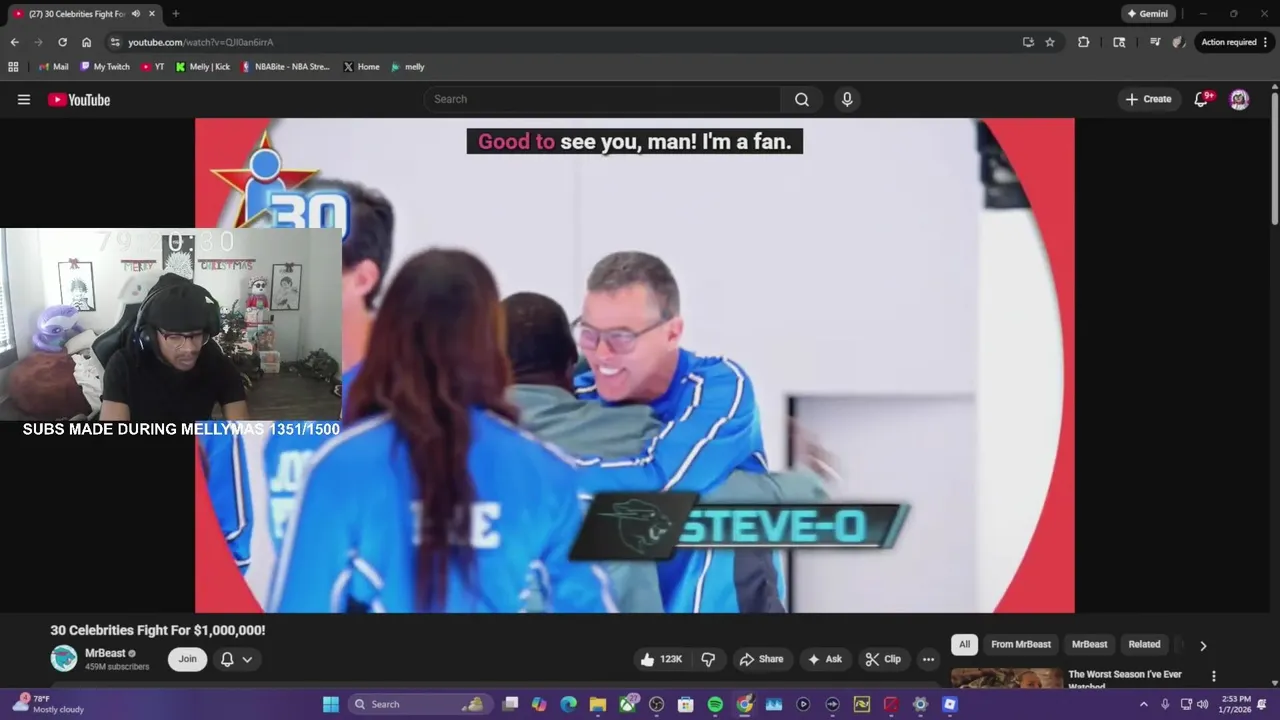
Task: Click the tray volume speaker icon
Action: pyautogui.click(x=1204, y=704)
